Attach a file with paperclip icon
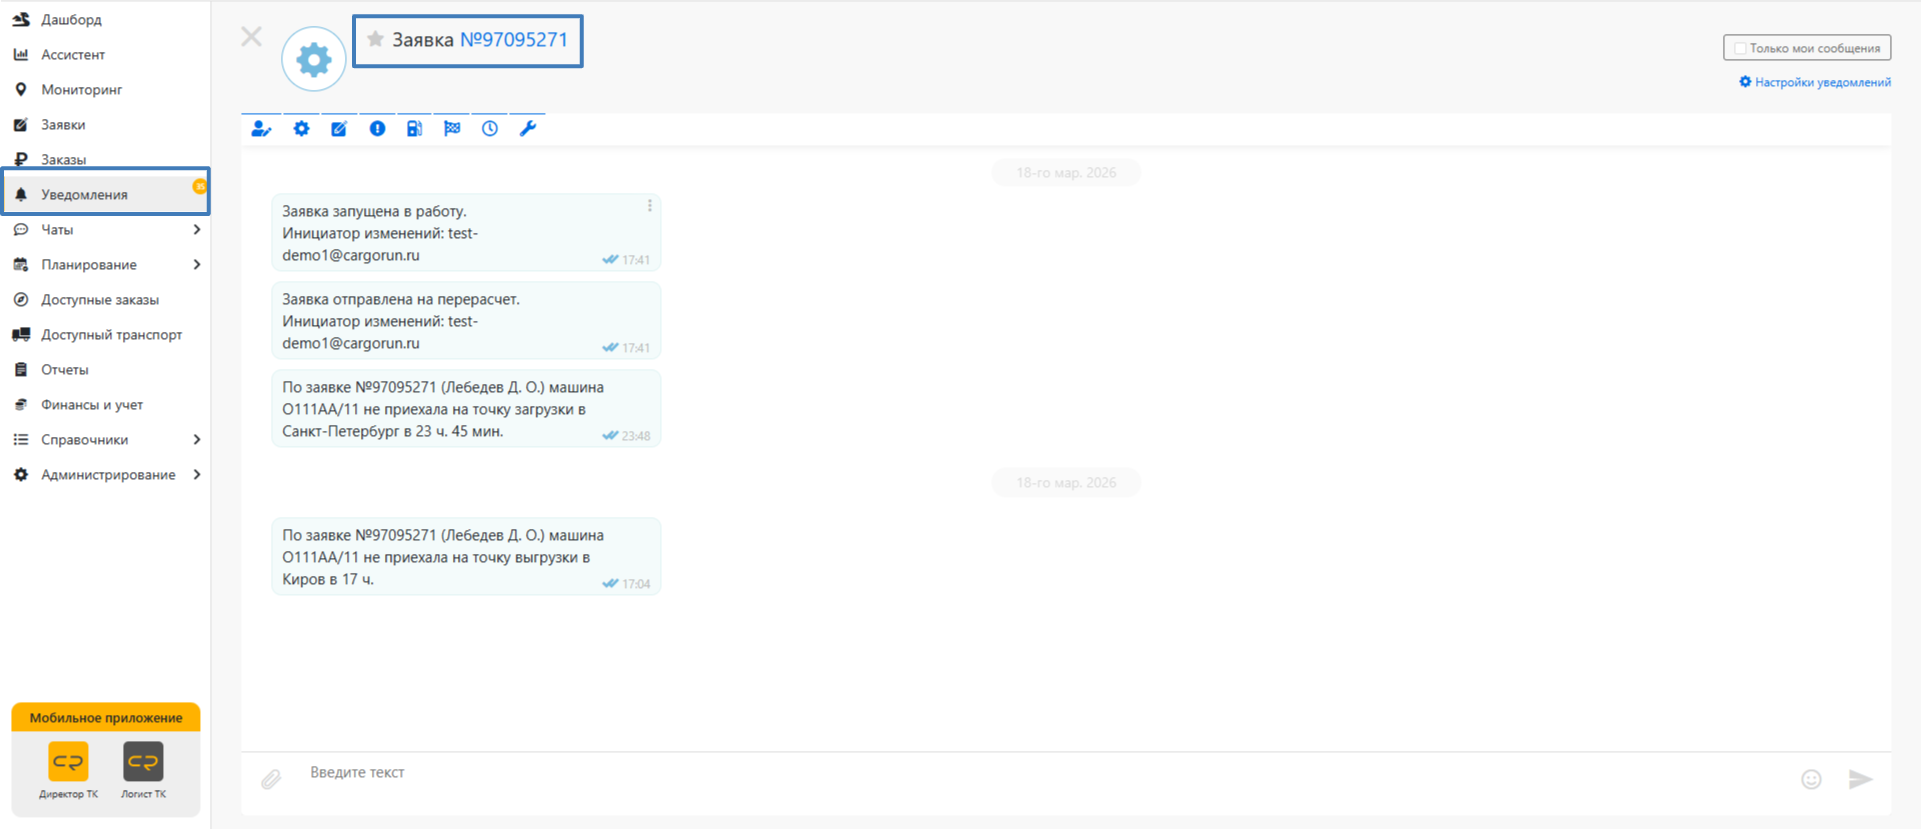This screenshot has width=1921, height=829. [x=271, y=779]
